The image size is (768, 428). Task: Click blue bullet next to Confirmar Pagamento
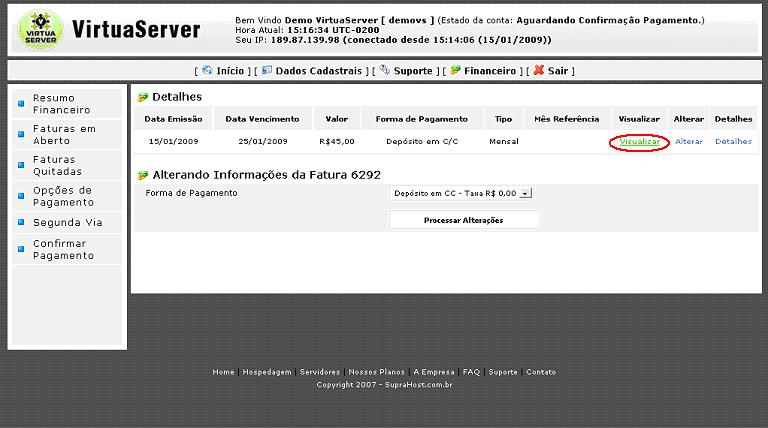[21, 249]
